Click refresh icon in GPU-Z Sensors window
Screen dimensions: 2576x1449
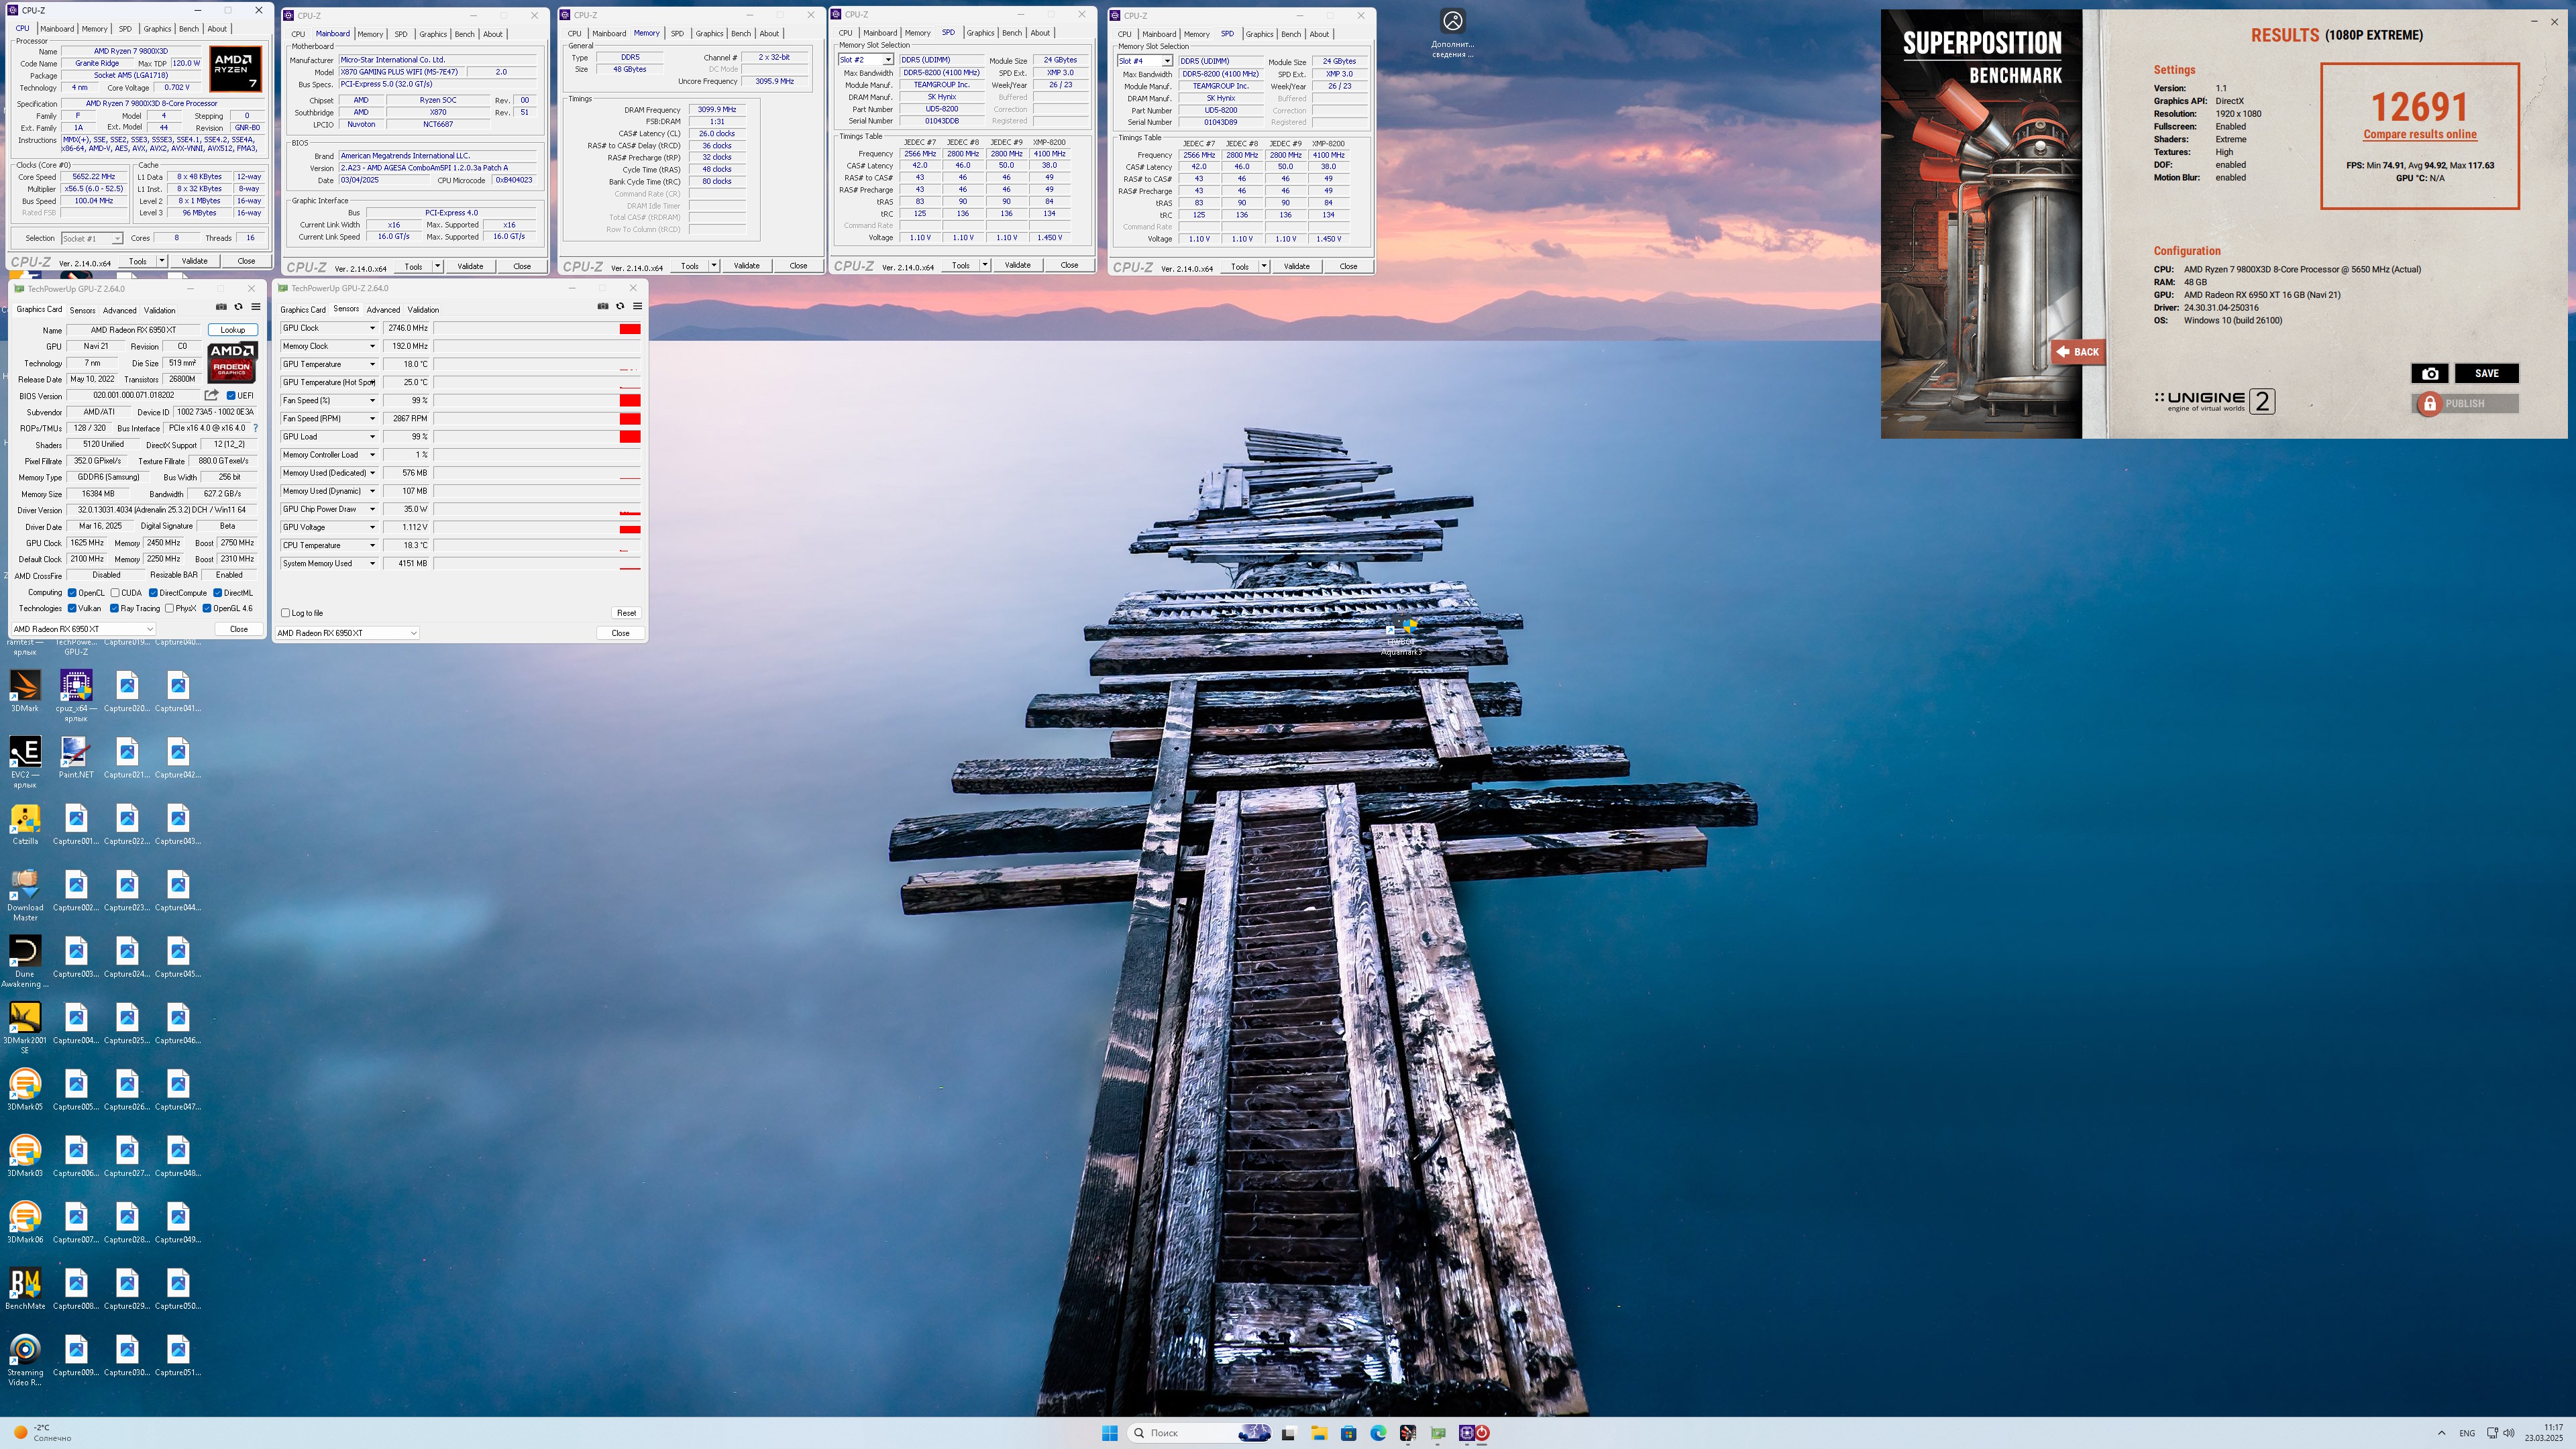(620, 306)
